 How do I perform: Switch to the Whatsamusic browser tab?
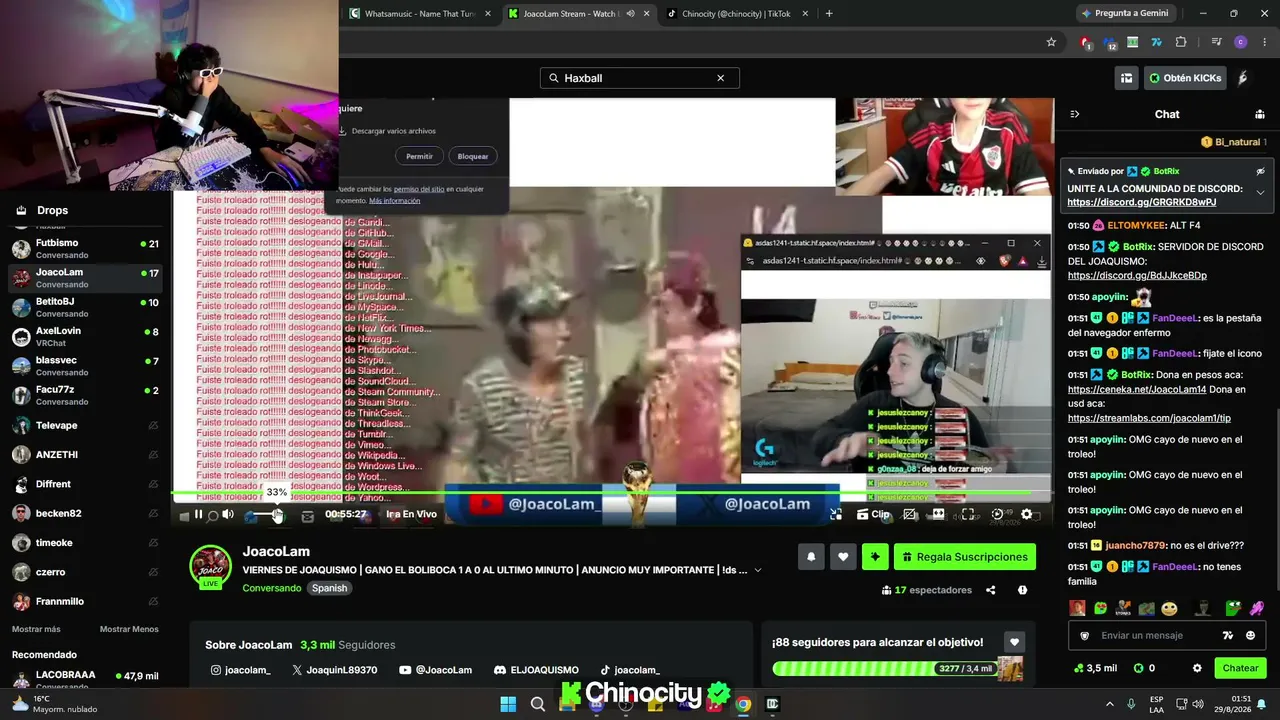click(420, 14)
